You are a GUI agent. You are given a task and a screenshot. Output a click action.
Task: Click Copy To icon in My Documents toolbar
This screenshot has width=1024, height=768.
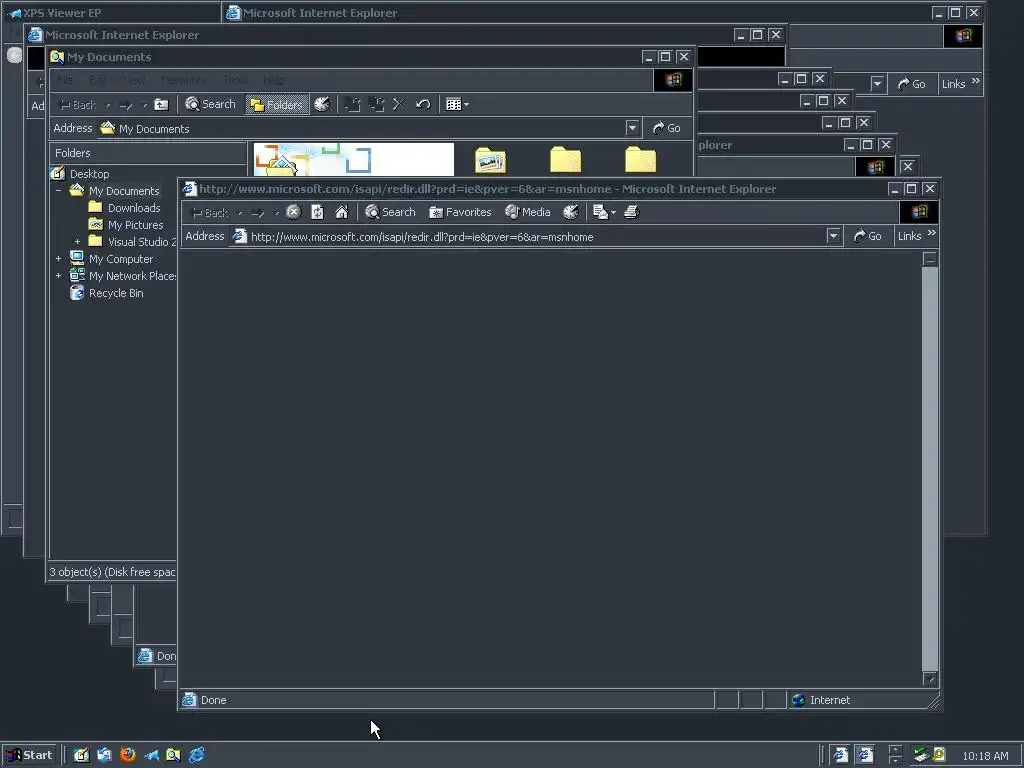376,104
